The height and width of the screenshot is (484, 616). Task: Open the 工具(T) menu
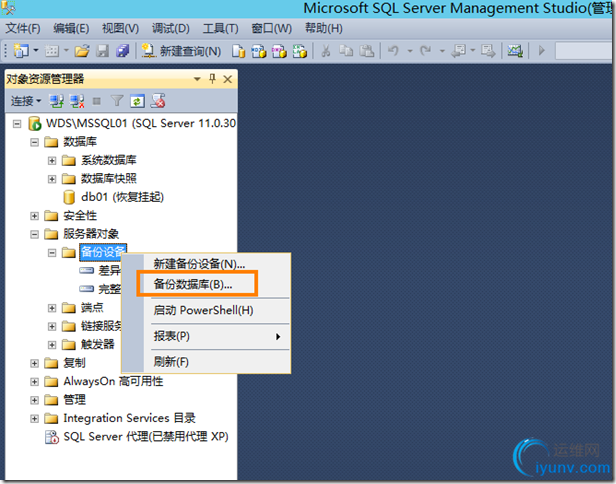pyautogui.click(x=220, y=28)
